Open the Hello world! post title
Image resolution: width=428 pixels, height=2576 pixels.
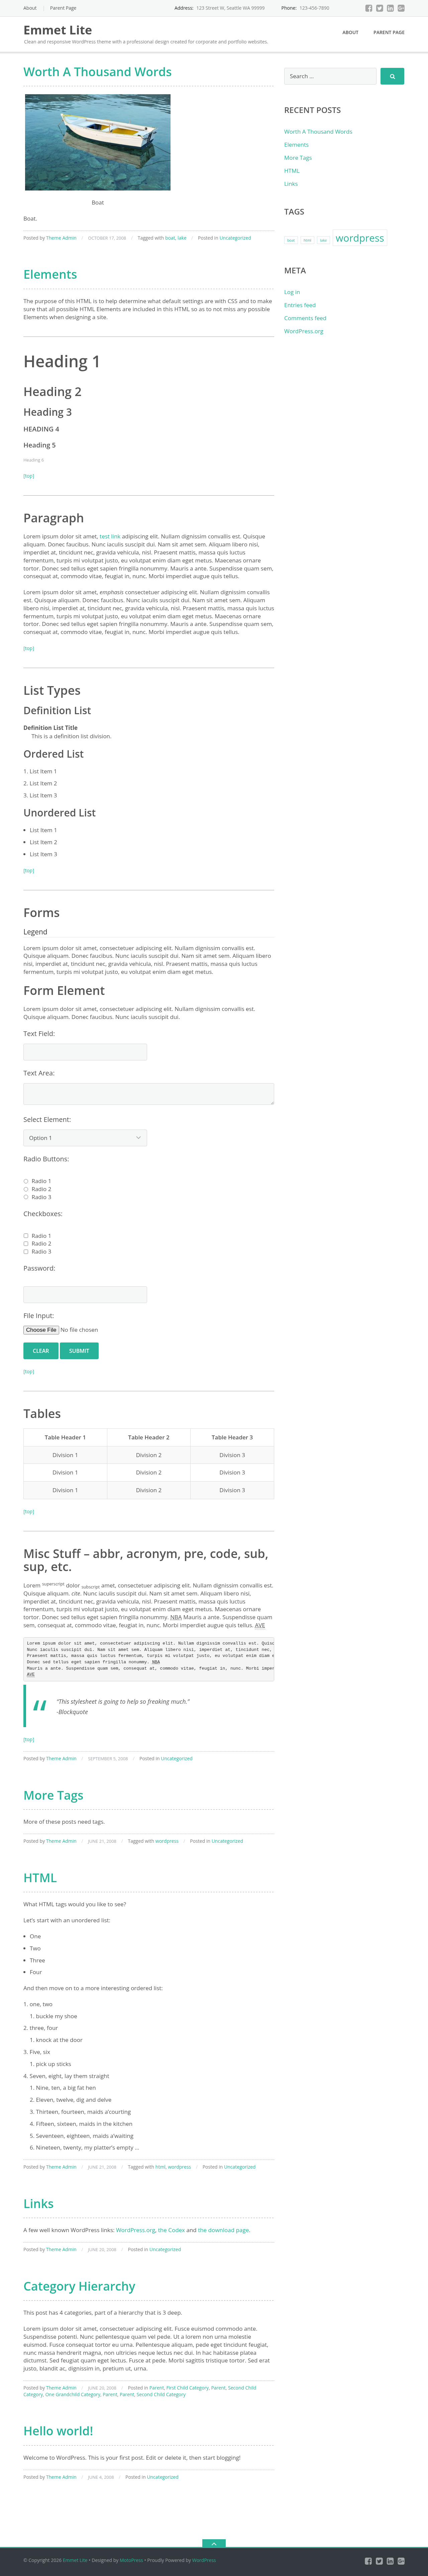pyautogui.click(x=58, y=2431)
